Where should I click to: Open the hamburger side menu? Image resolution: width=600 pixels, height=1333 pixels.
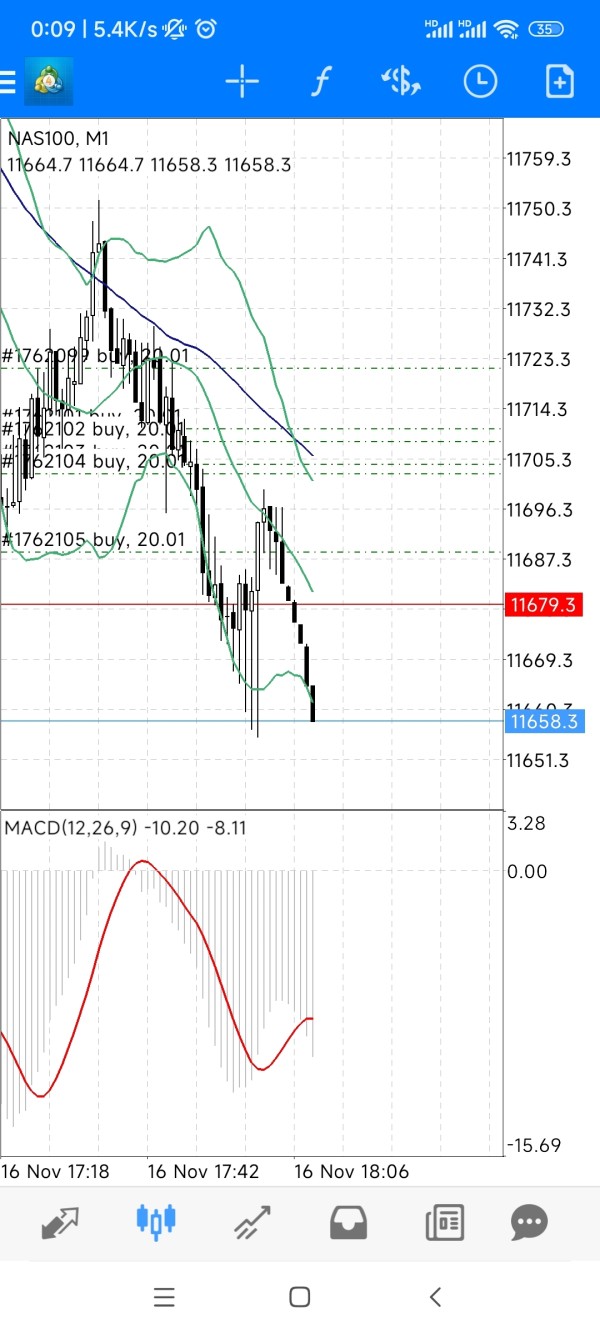click(7, 81)
